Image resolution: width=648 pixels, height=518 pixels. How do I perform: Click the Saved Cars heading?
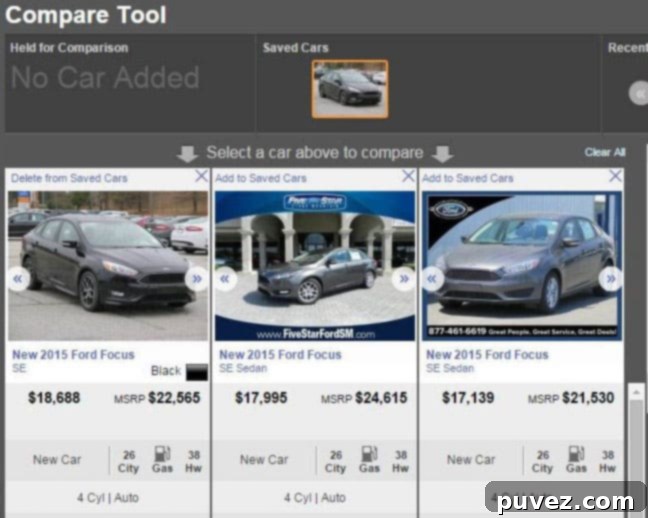(x=296, y=48)
